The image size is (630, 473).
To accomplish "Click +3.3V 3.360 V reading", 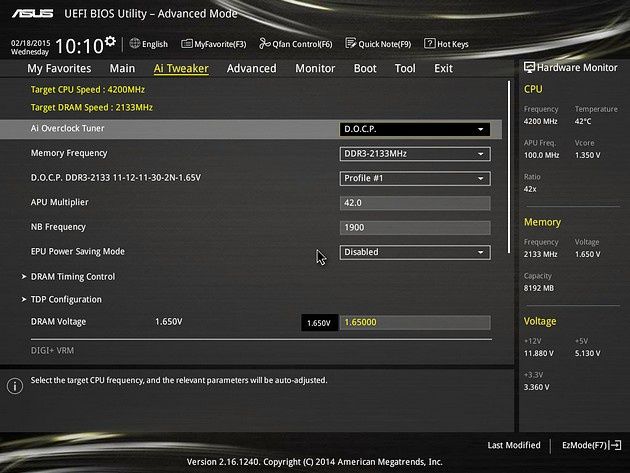I will (x=537, y=387).
